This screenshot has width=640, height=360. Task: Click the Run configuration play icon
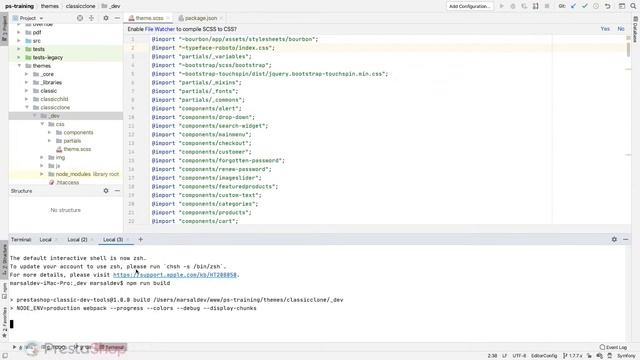(502, 6)
